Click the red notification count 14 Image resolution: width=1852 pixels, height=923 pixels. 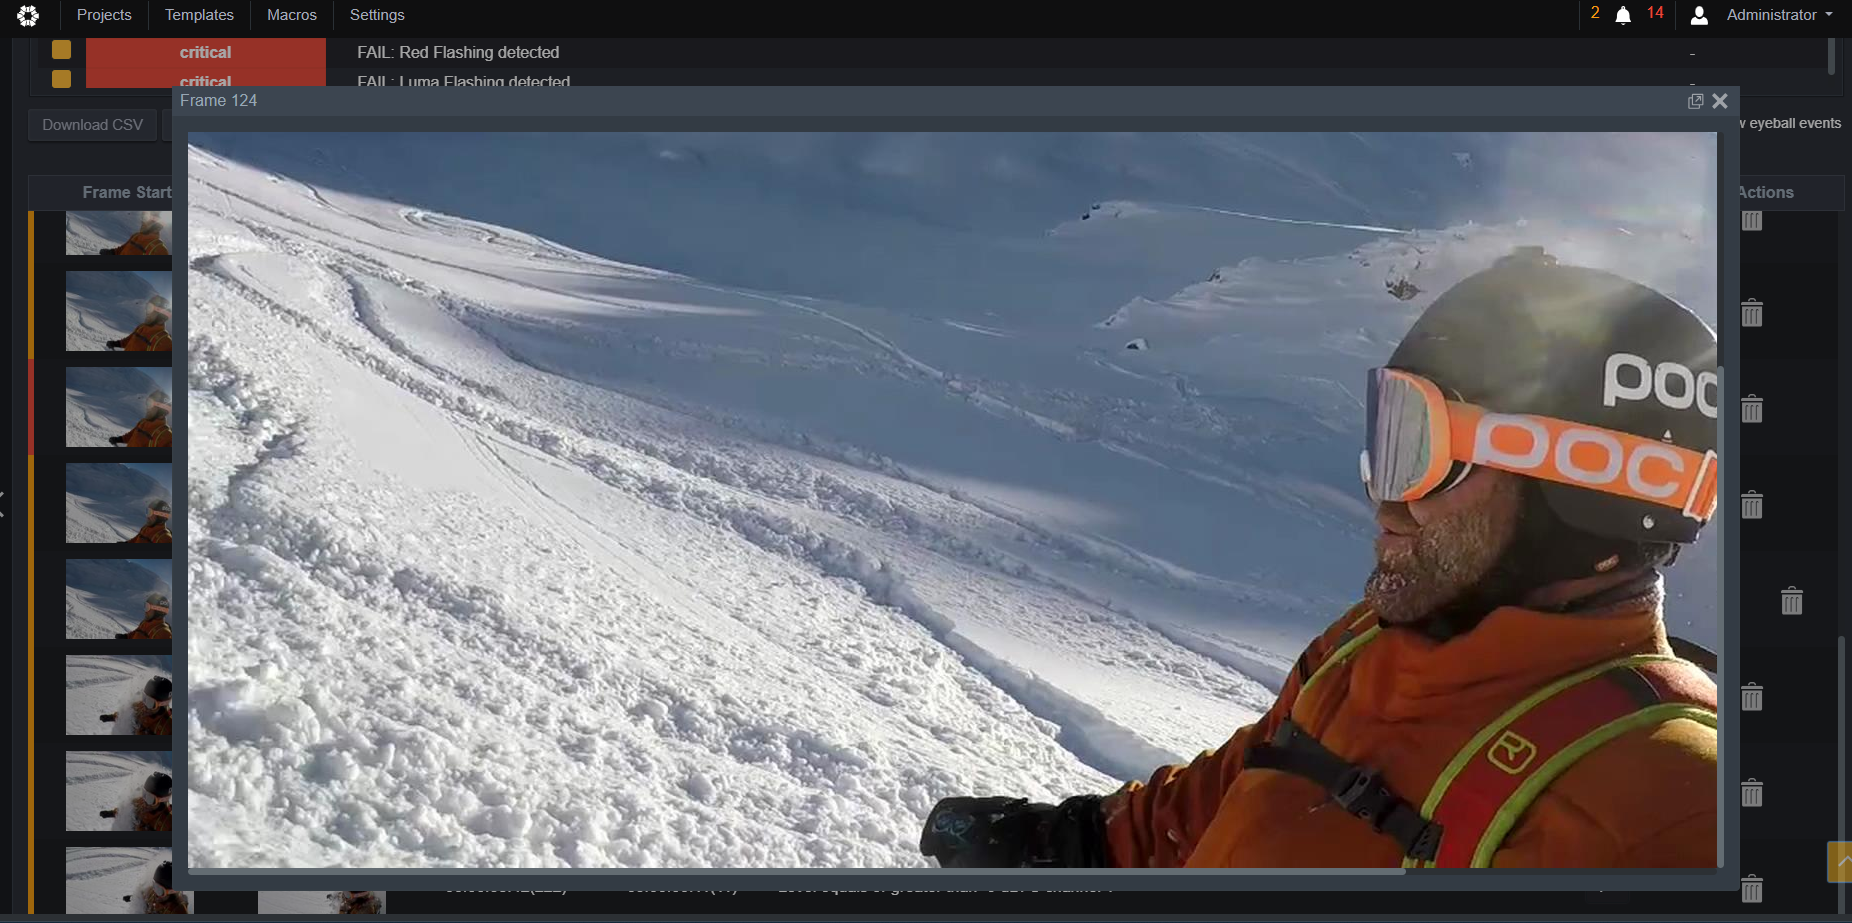[x=1655, y=13]
